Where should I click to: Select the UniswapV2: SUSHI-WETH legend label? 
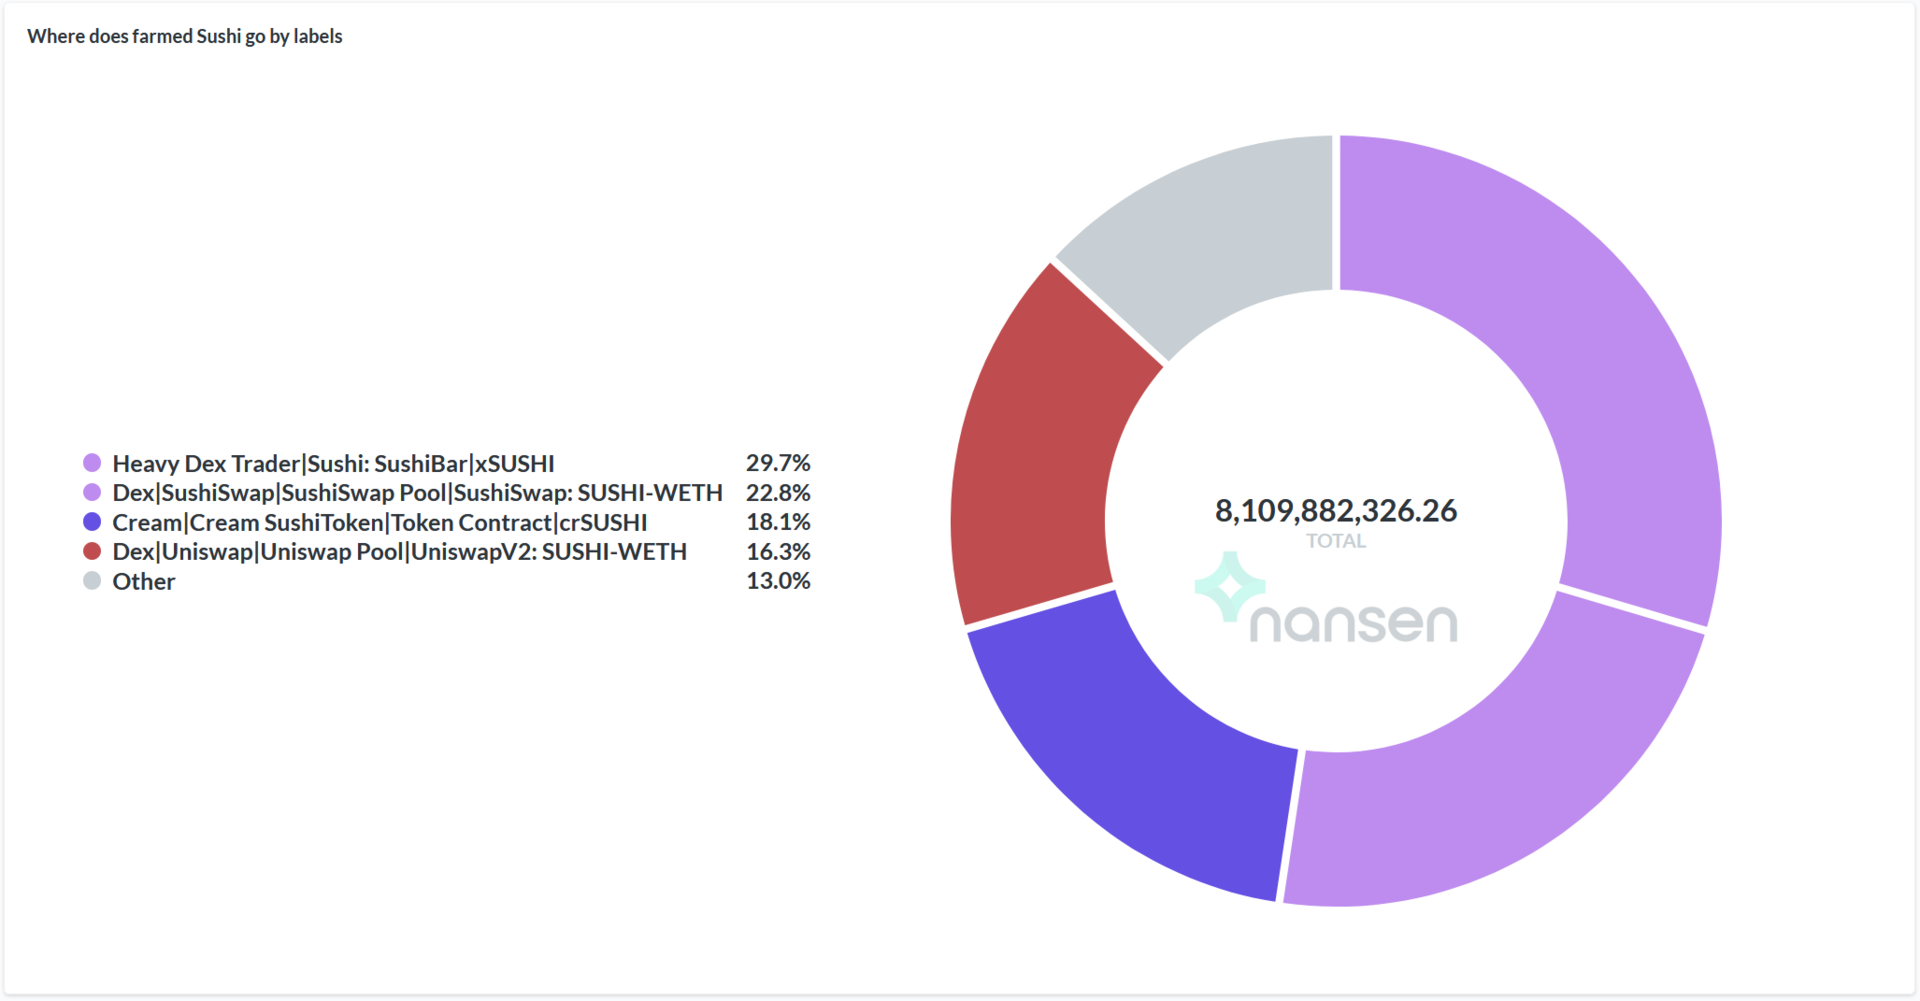[x=399, y=552]
